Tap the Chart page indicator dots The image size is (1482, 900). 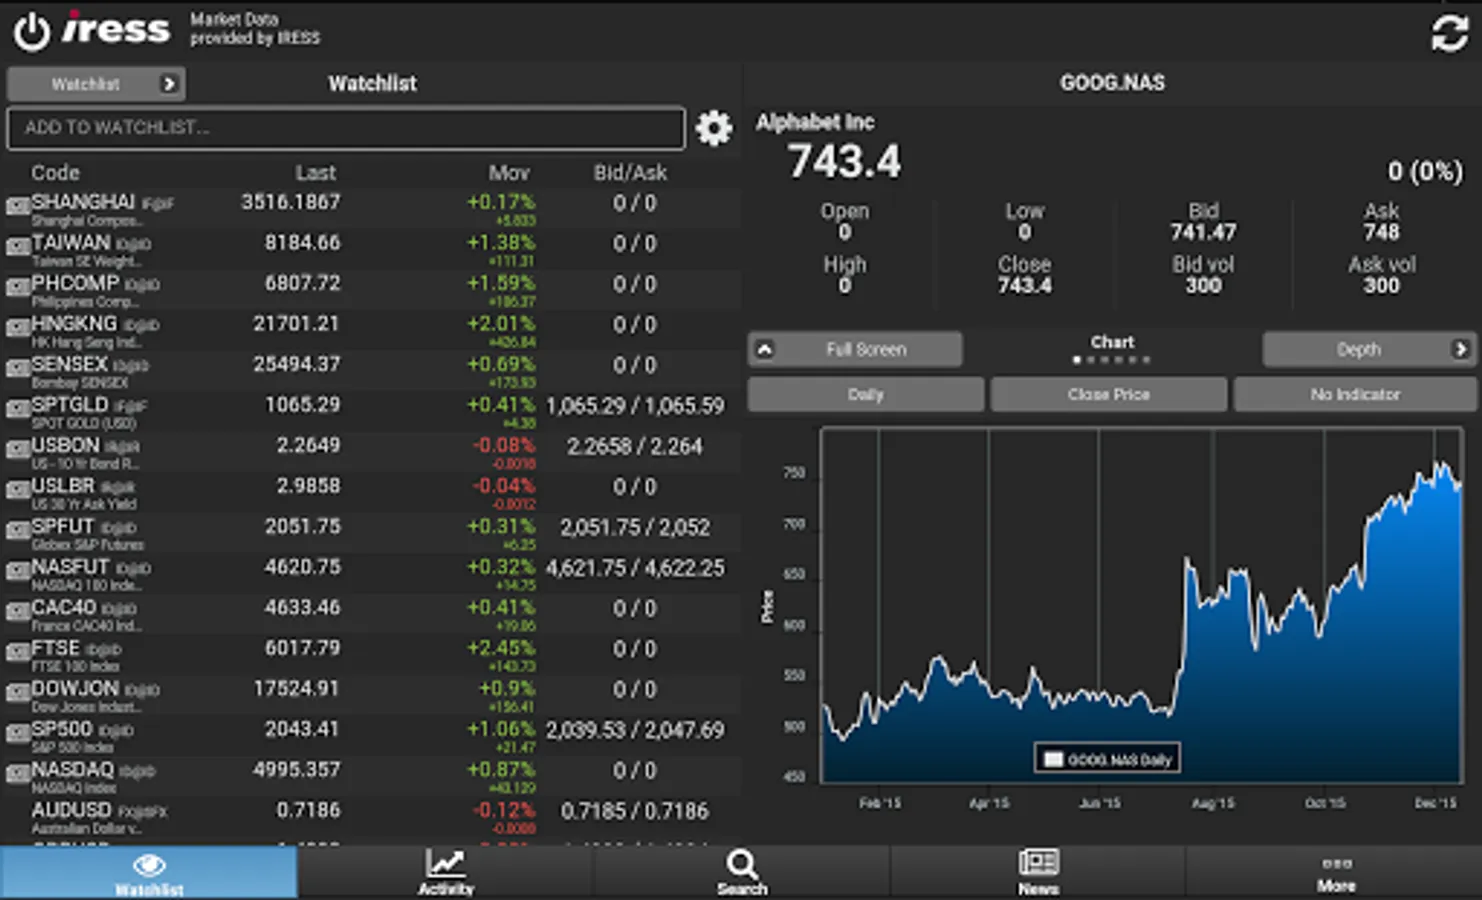pos(1112,360)
